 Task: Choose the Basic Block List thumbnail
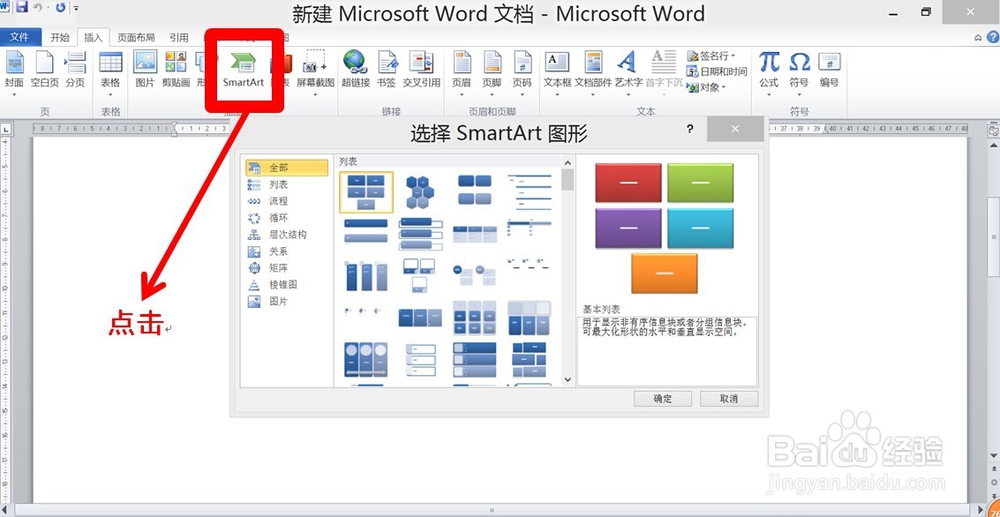pyautogui.click(x=366, y=192)
